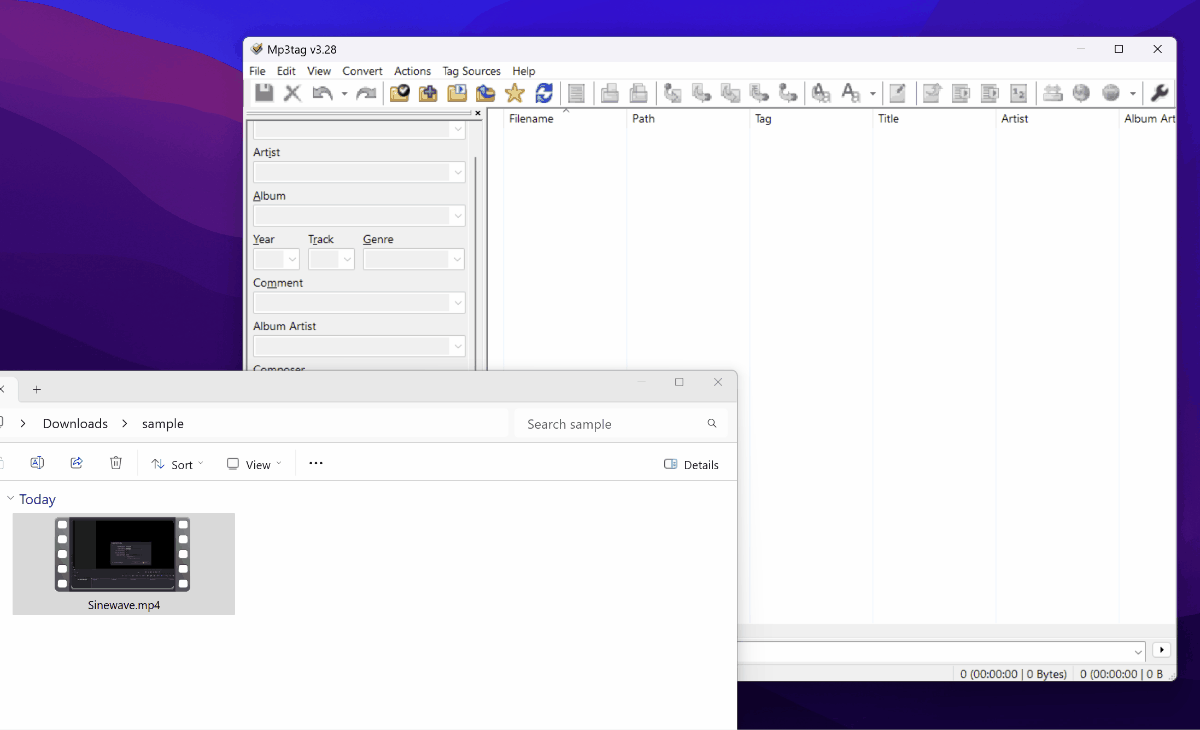Click the Change directory folder-with-checkmark icon
1200x730 pixels.
pos(400,93)
